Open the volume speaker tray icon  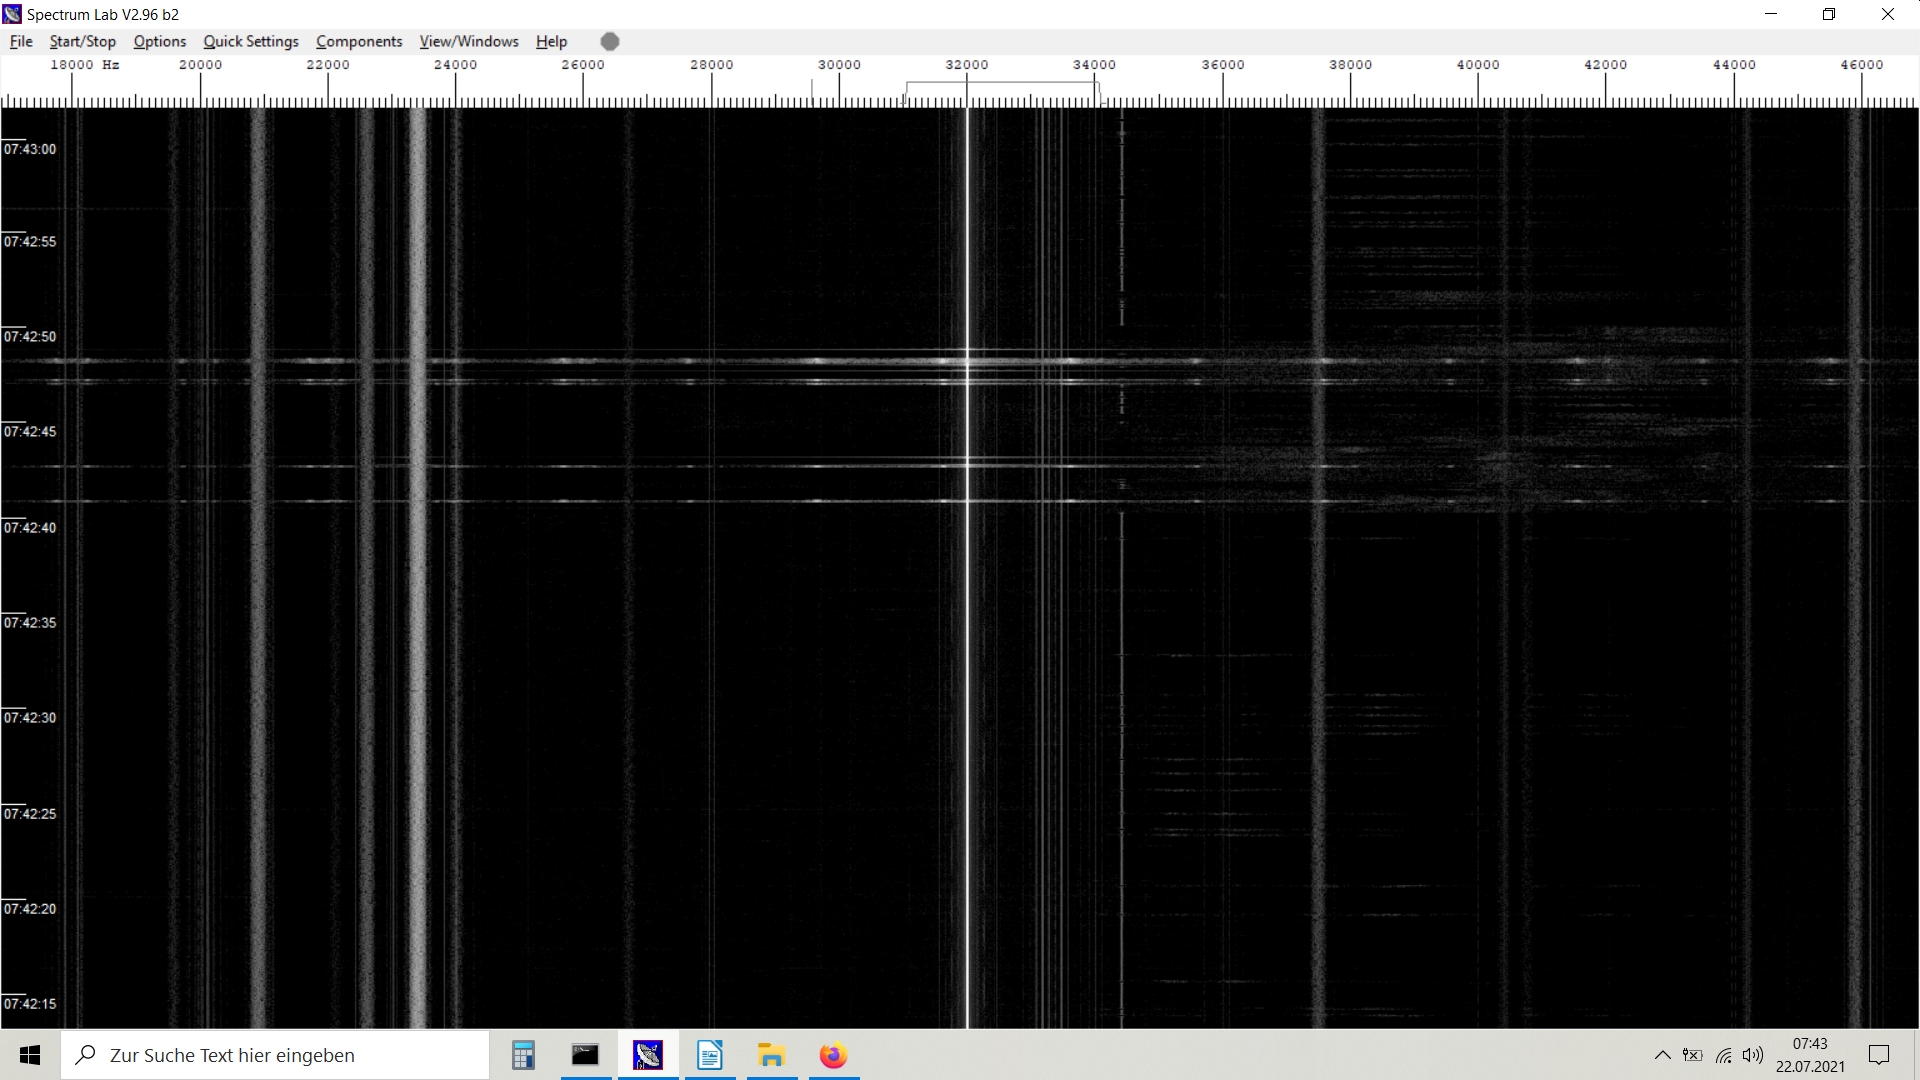1753,1055
